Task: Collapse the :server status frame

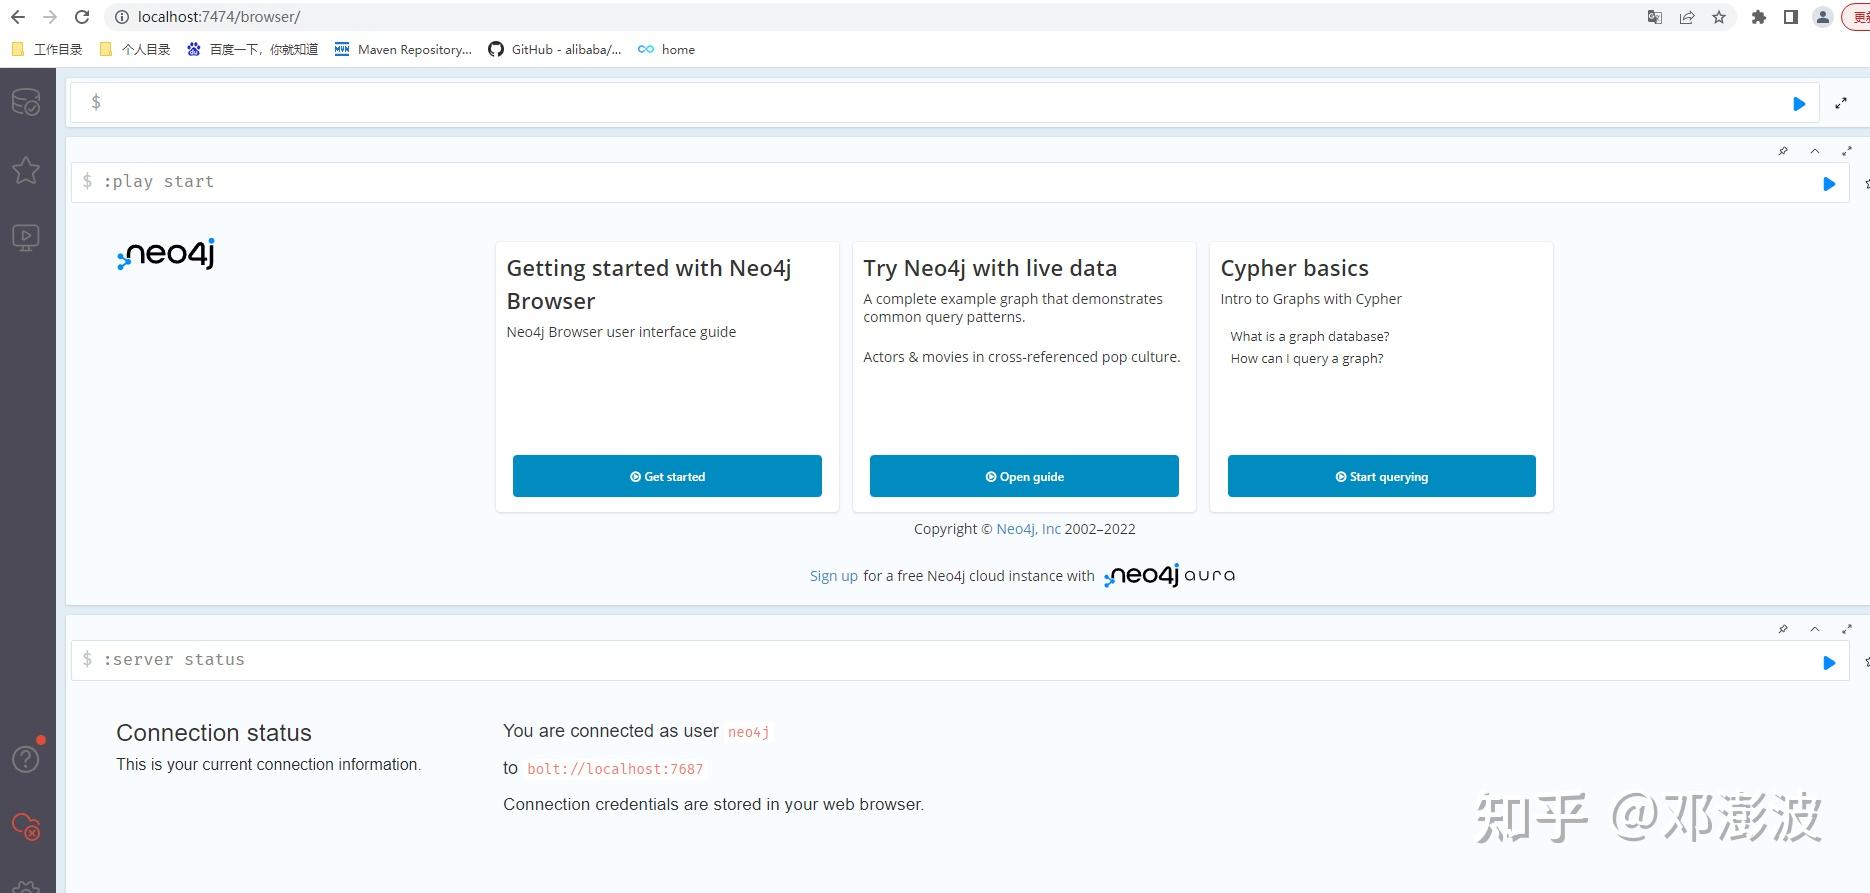Action: tap(1815, 629)
